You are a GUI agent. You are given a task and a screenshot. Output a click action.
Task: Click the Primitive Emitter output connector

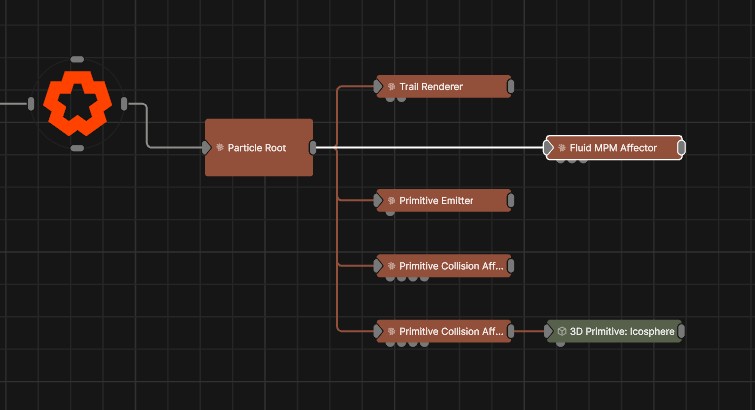click(x=511, y=200)
